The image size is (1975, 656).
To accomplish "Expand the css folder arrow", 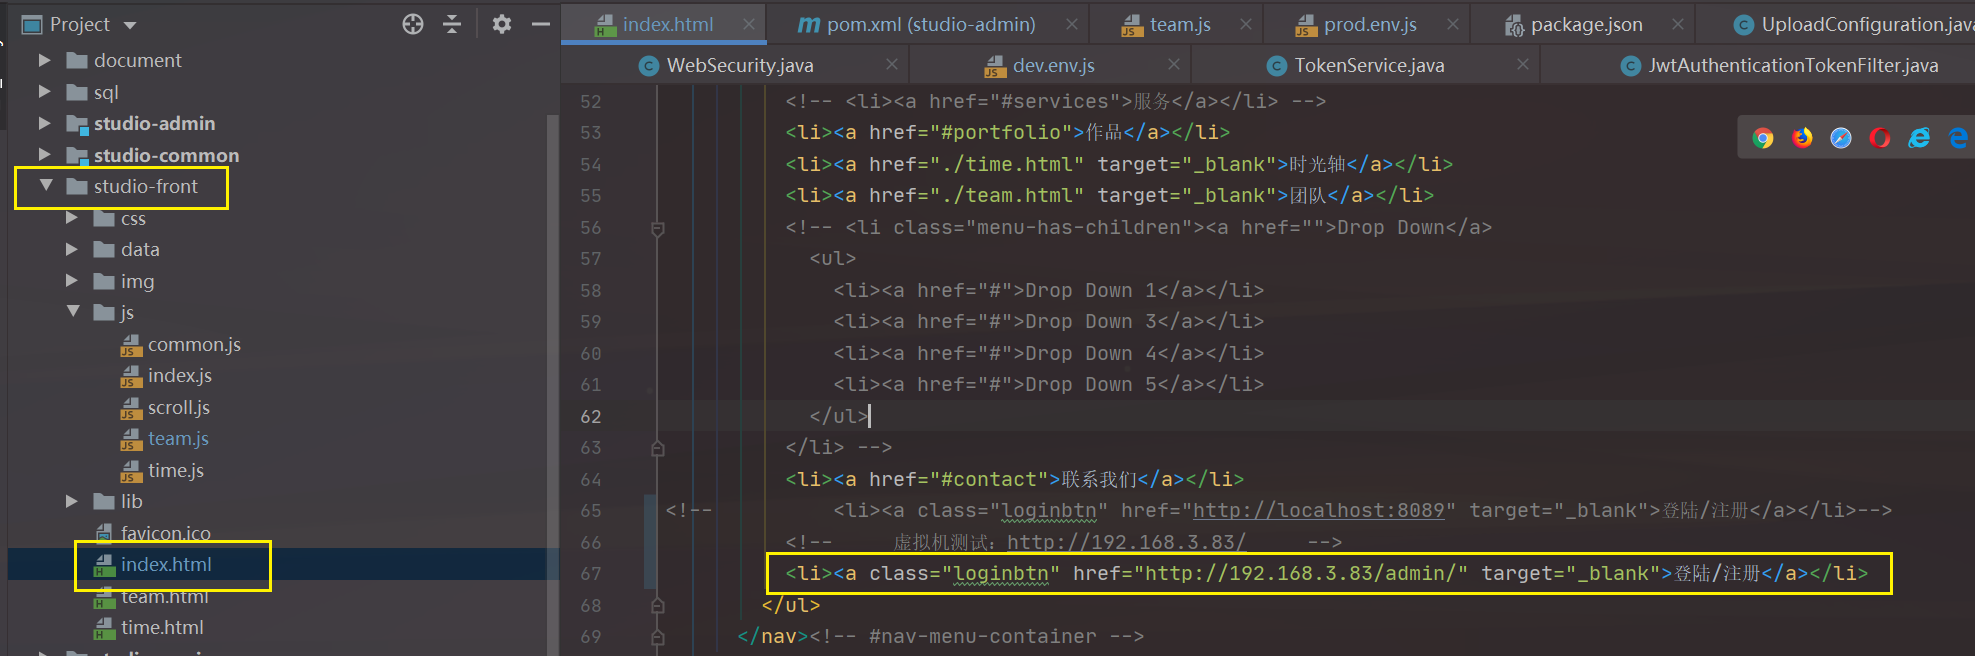I will [72, 218].
